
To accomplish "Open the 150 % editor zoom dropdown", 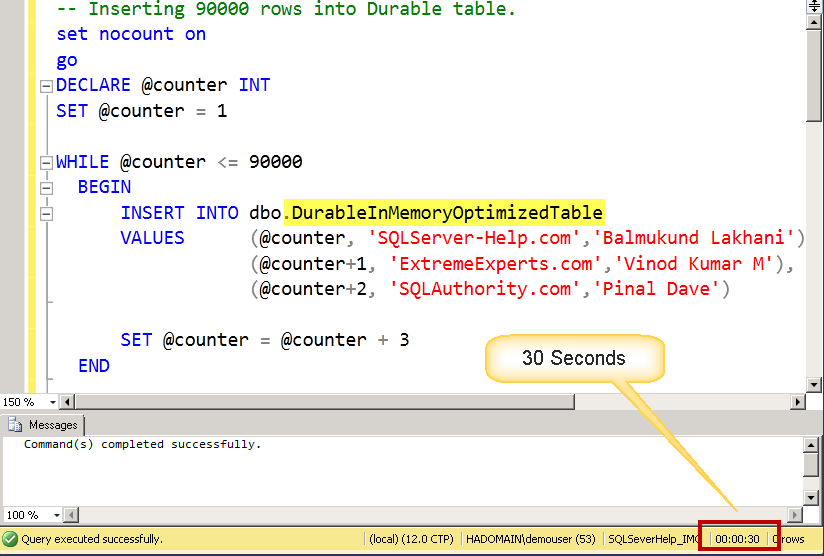I will tap(49, 402).
